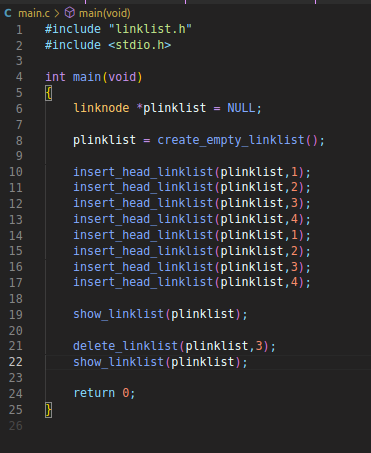371x453 pixels.
Task: Click the plinklist variable on line 8
Action: click(104, 140)
